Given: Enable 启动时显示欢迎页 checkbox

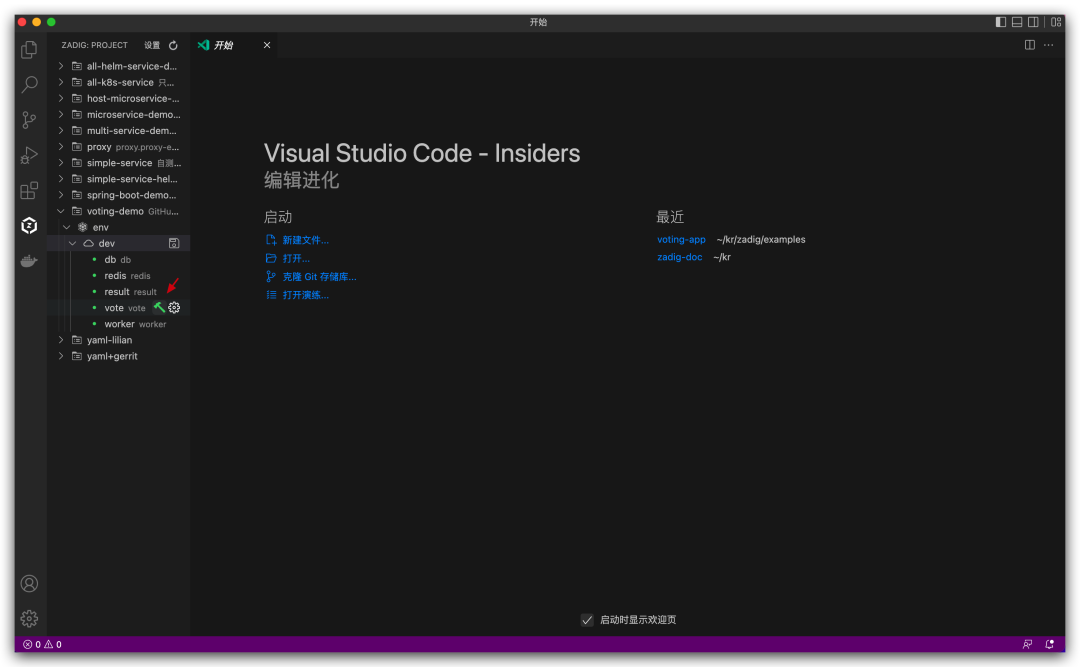Looking at the screenshot, I should coord(587,619).
